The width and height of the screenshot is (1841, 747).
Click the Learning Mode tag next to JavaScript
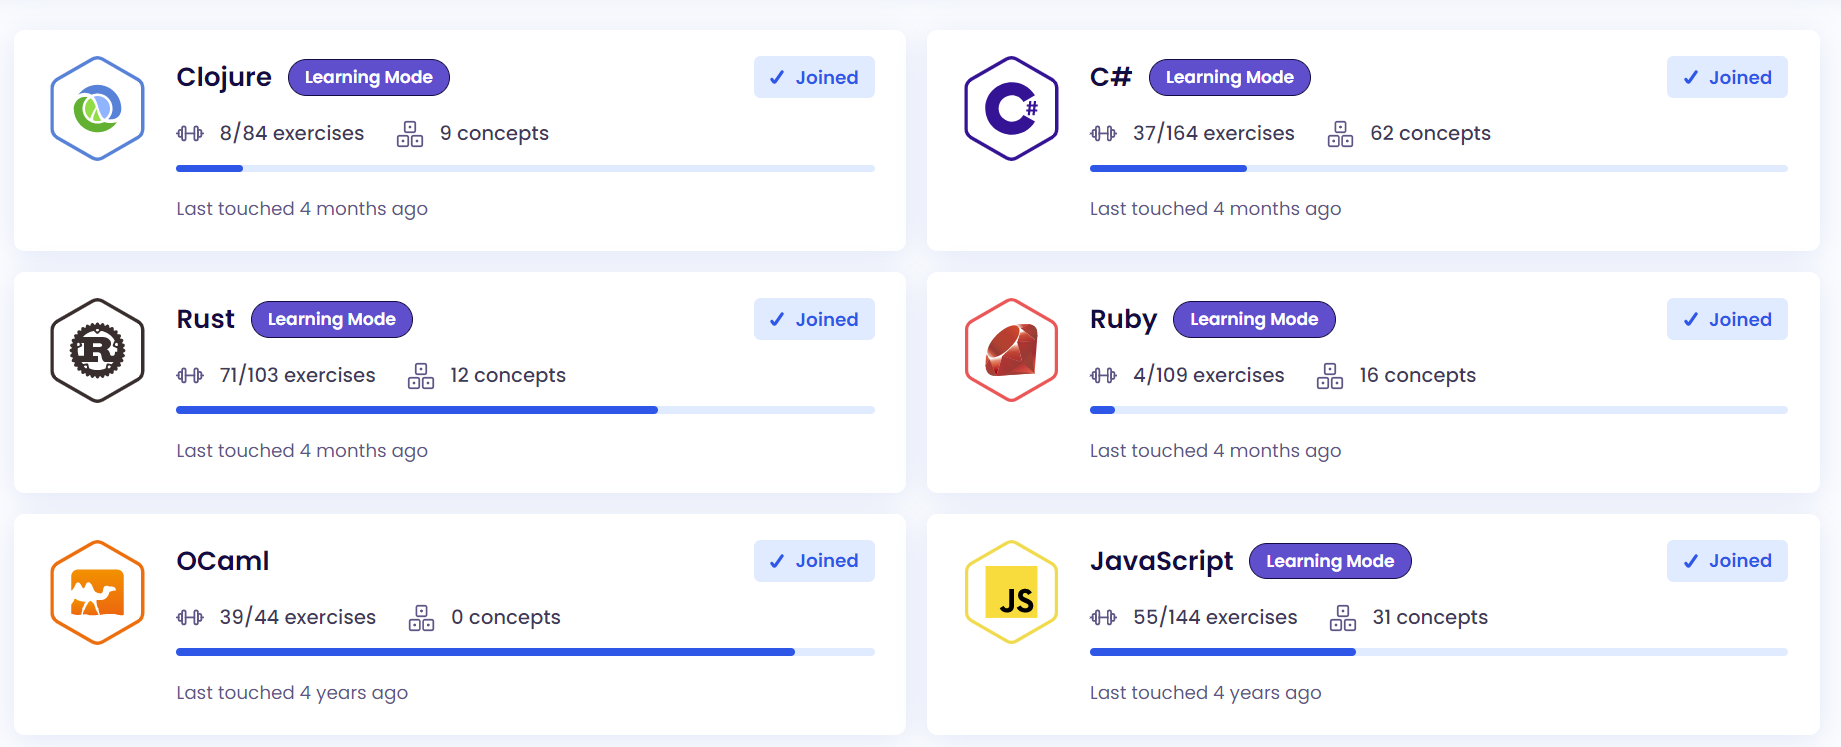(x=1330, y=561)
